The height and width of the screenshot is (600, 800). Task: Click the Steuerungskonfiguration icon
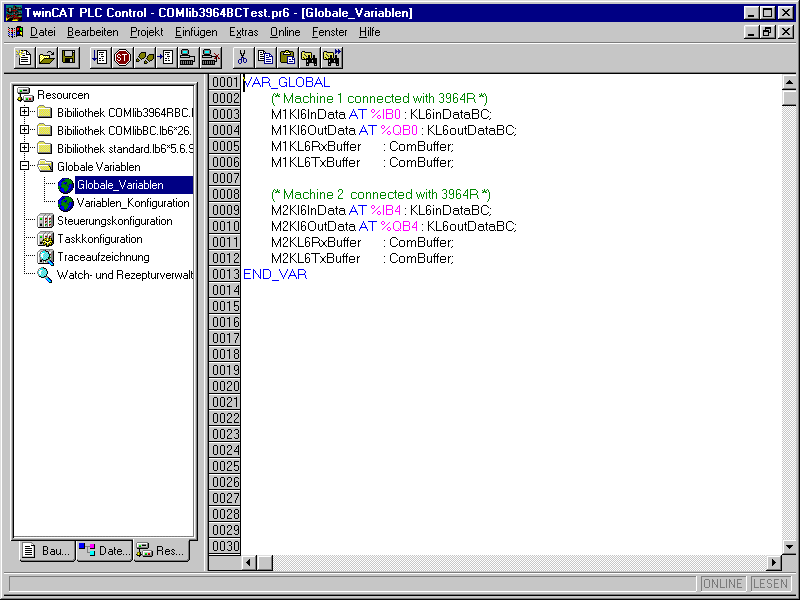[45, 221]
